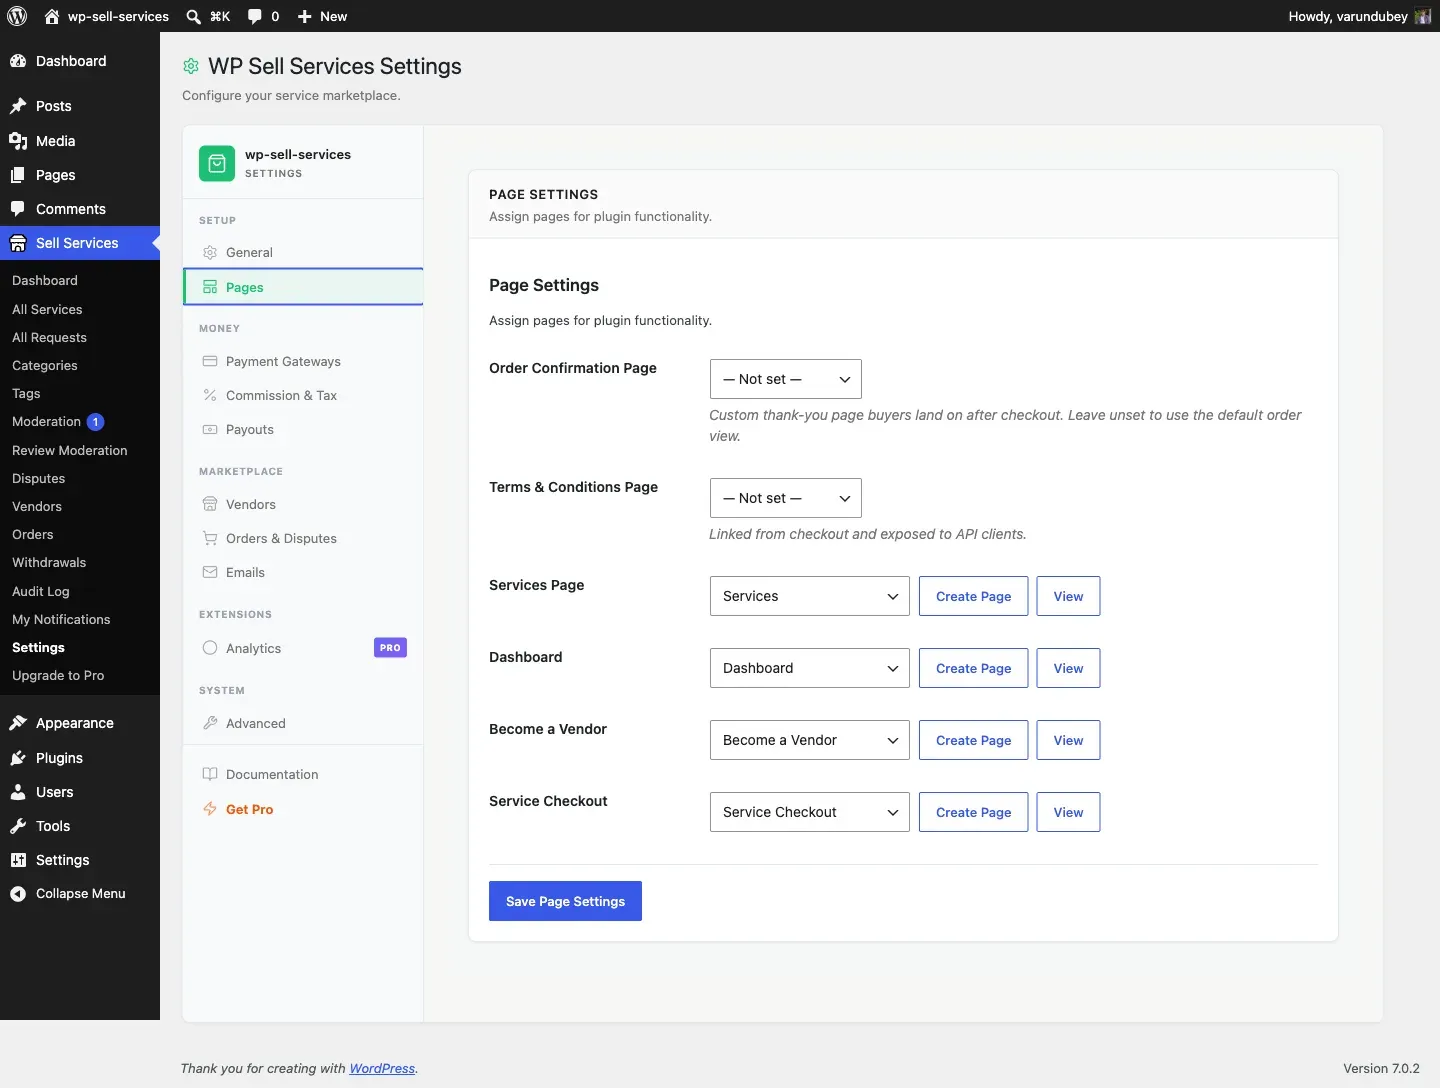Open the Analytics Pro extension tab
This screenshot has height=1088, width=1440.
coord(303,648)
